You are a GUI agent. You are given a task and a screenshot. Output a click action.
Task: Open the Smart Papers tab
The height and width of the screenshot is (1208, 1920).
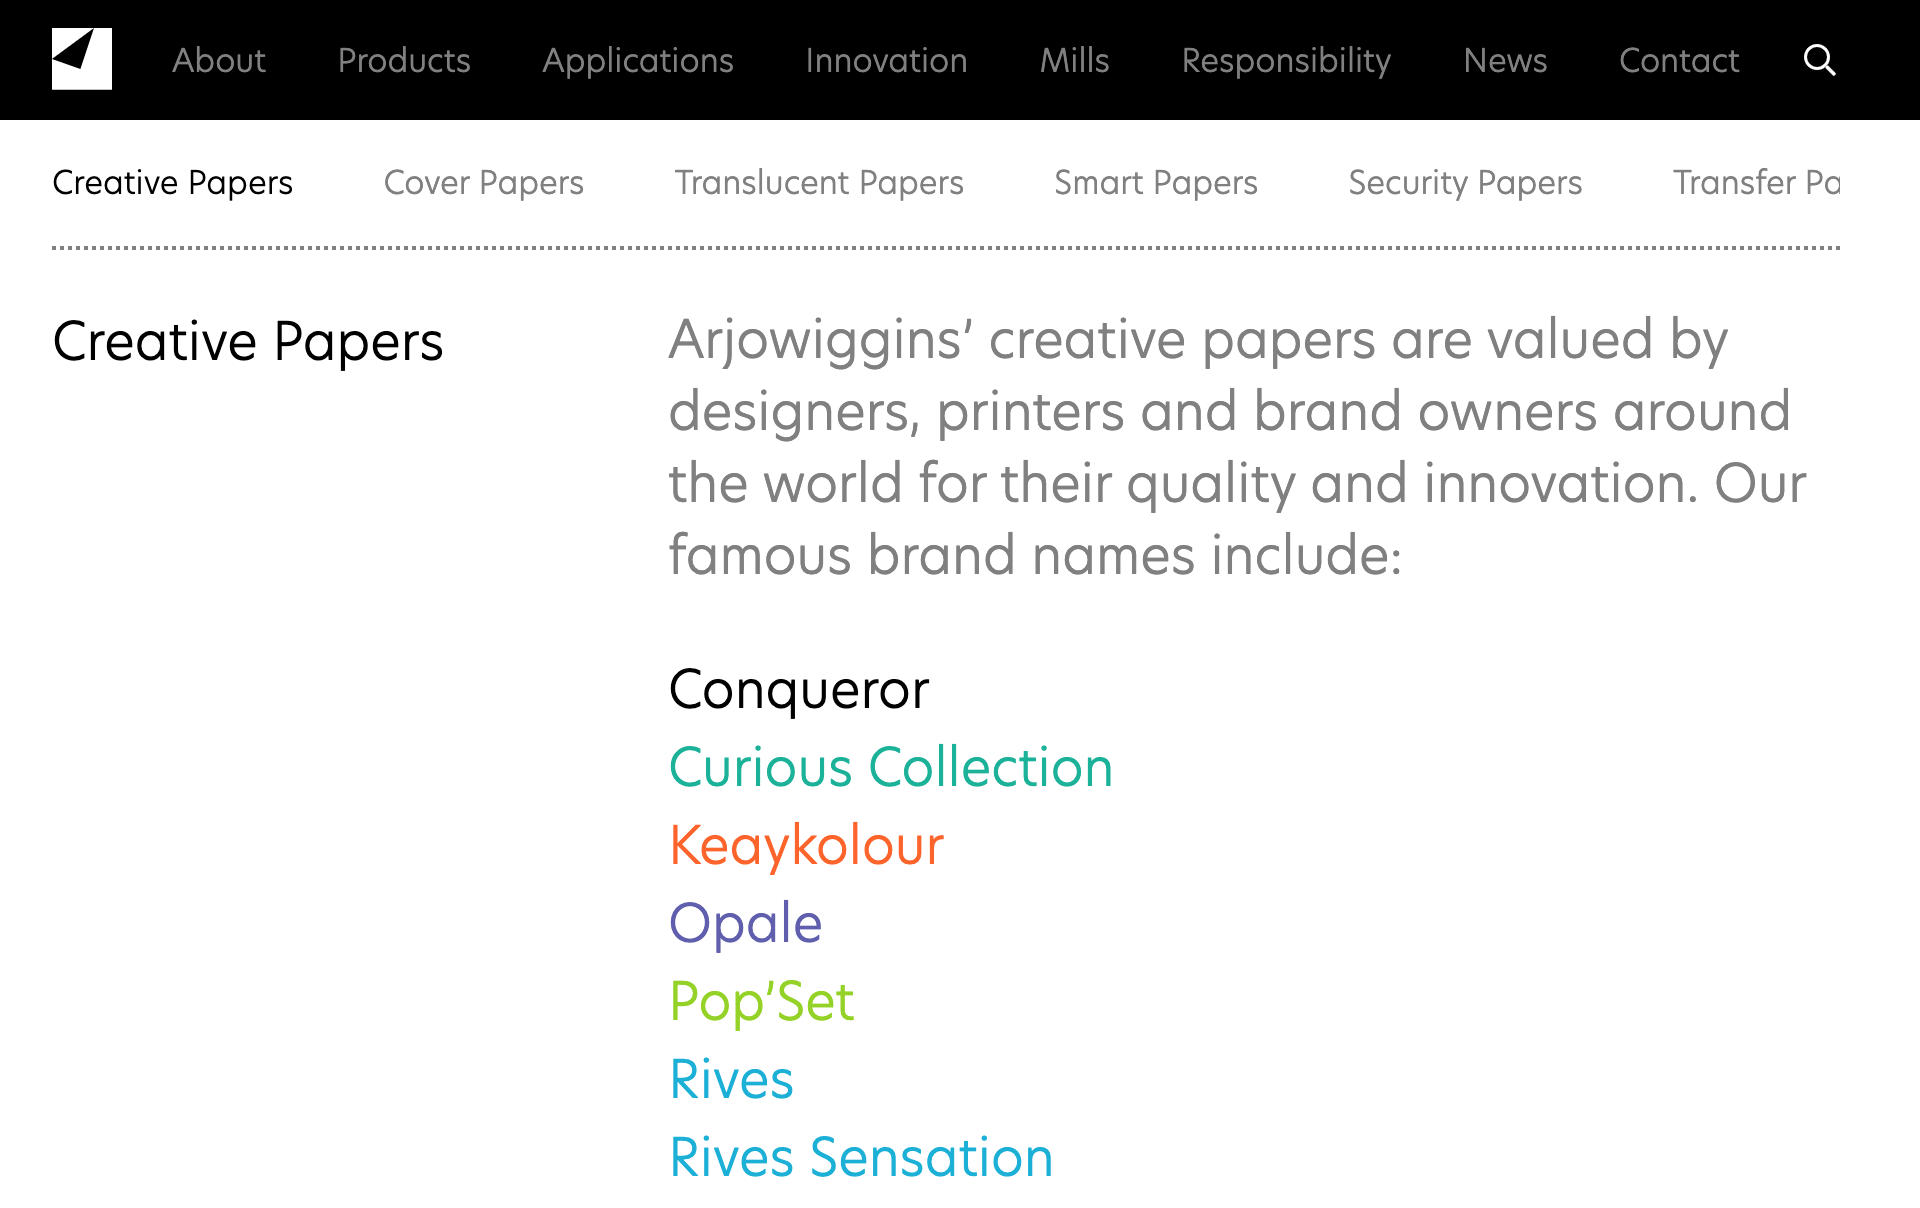click(x=1156, y=183)
